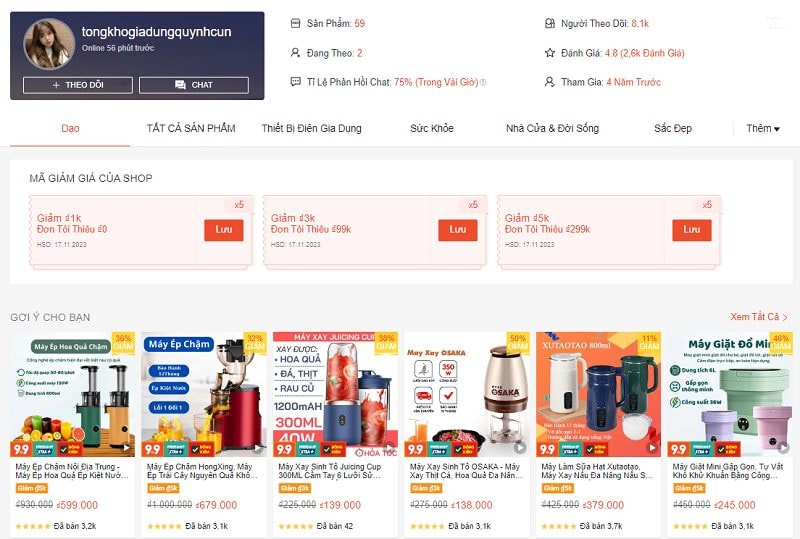Click the followers icon beside Người Theo Dõi
Viewport: 800px width, 539px height.
(x=549, y=23)
